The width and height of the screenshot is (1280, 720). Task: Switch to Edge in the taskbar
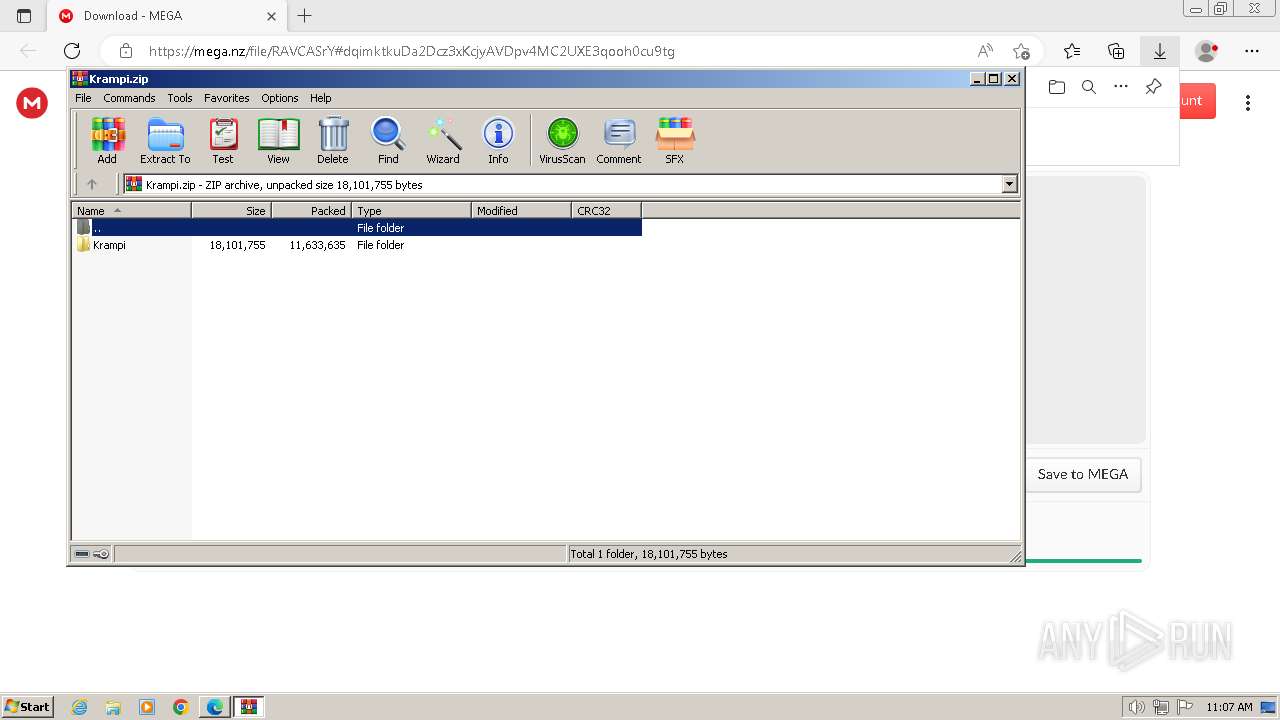click(x=215, y=707)
